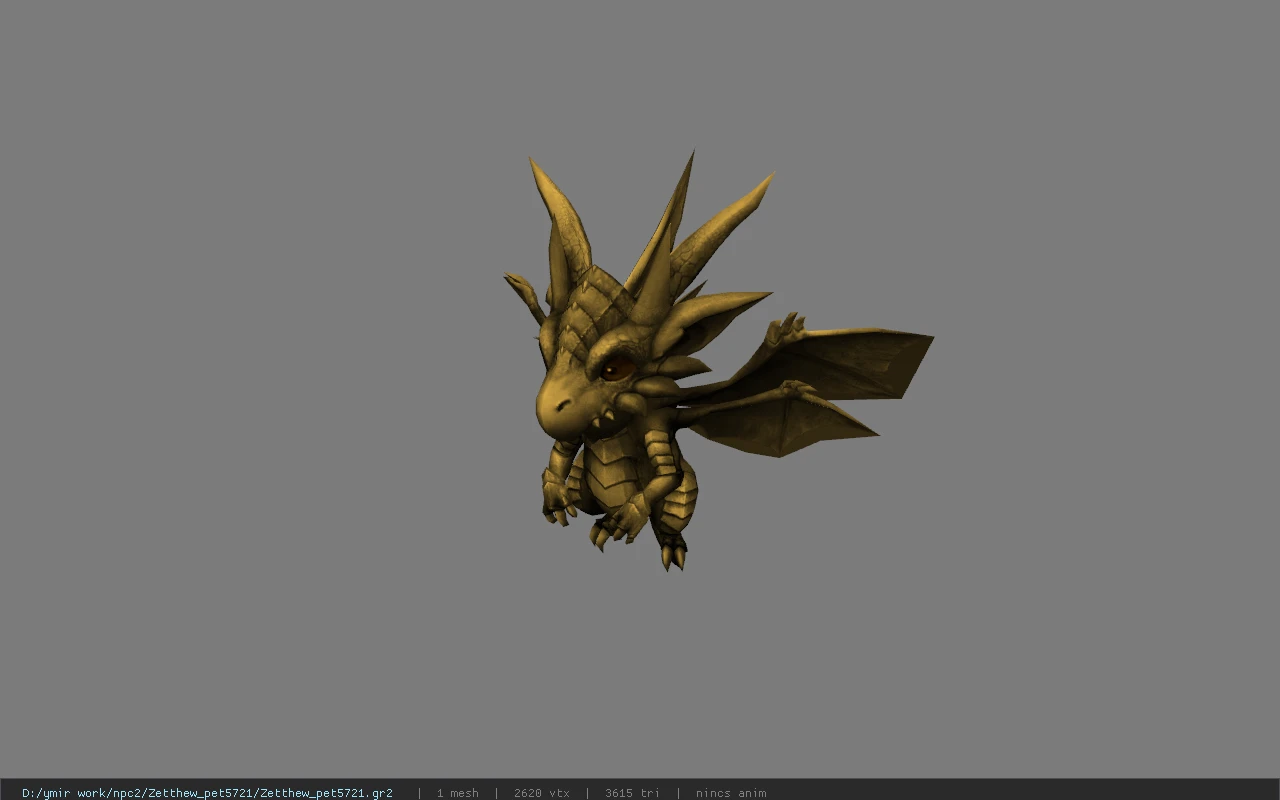Click the 'anim' status entry
The image size is (1280, 800).
coord(731,793)
